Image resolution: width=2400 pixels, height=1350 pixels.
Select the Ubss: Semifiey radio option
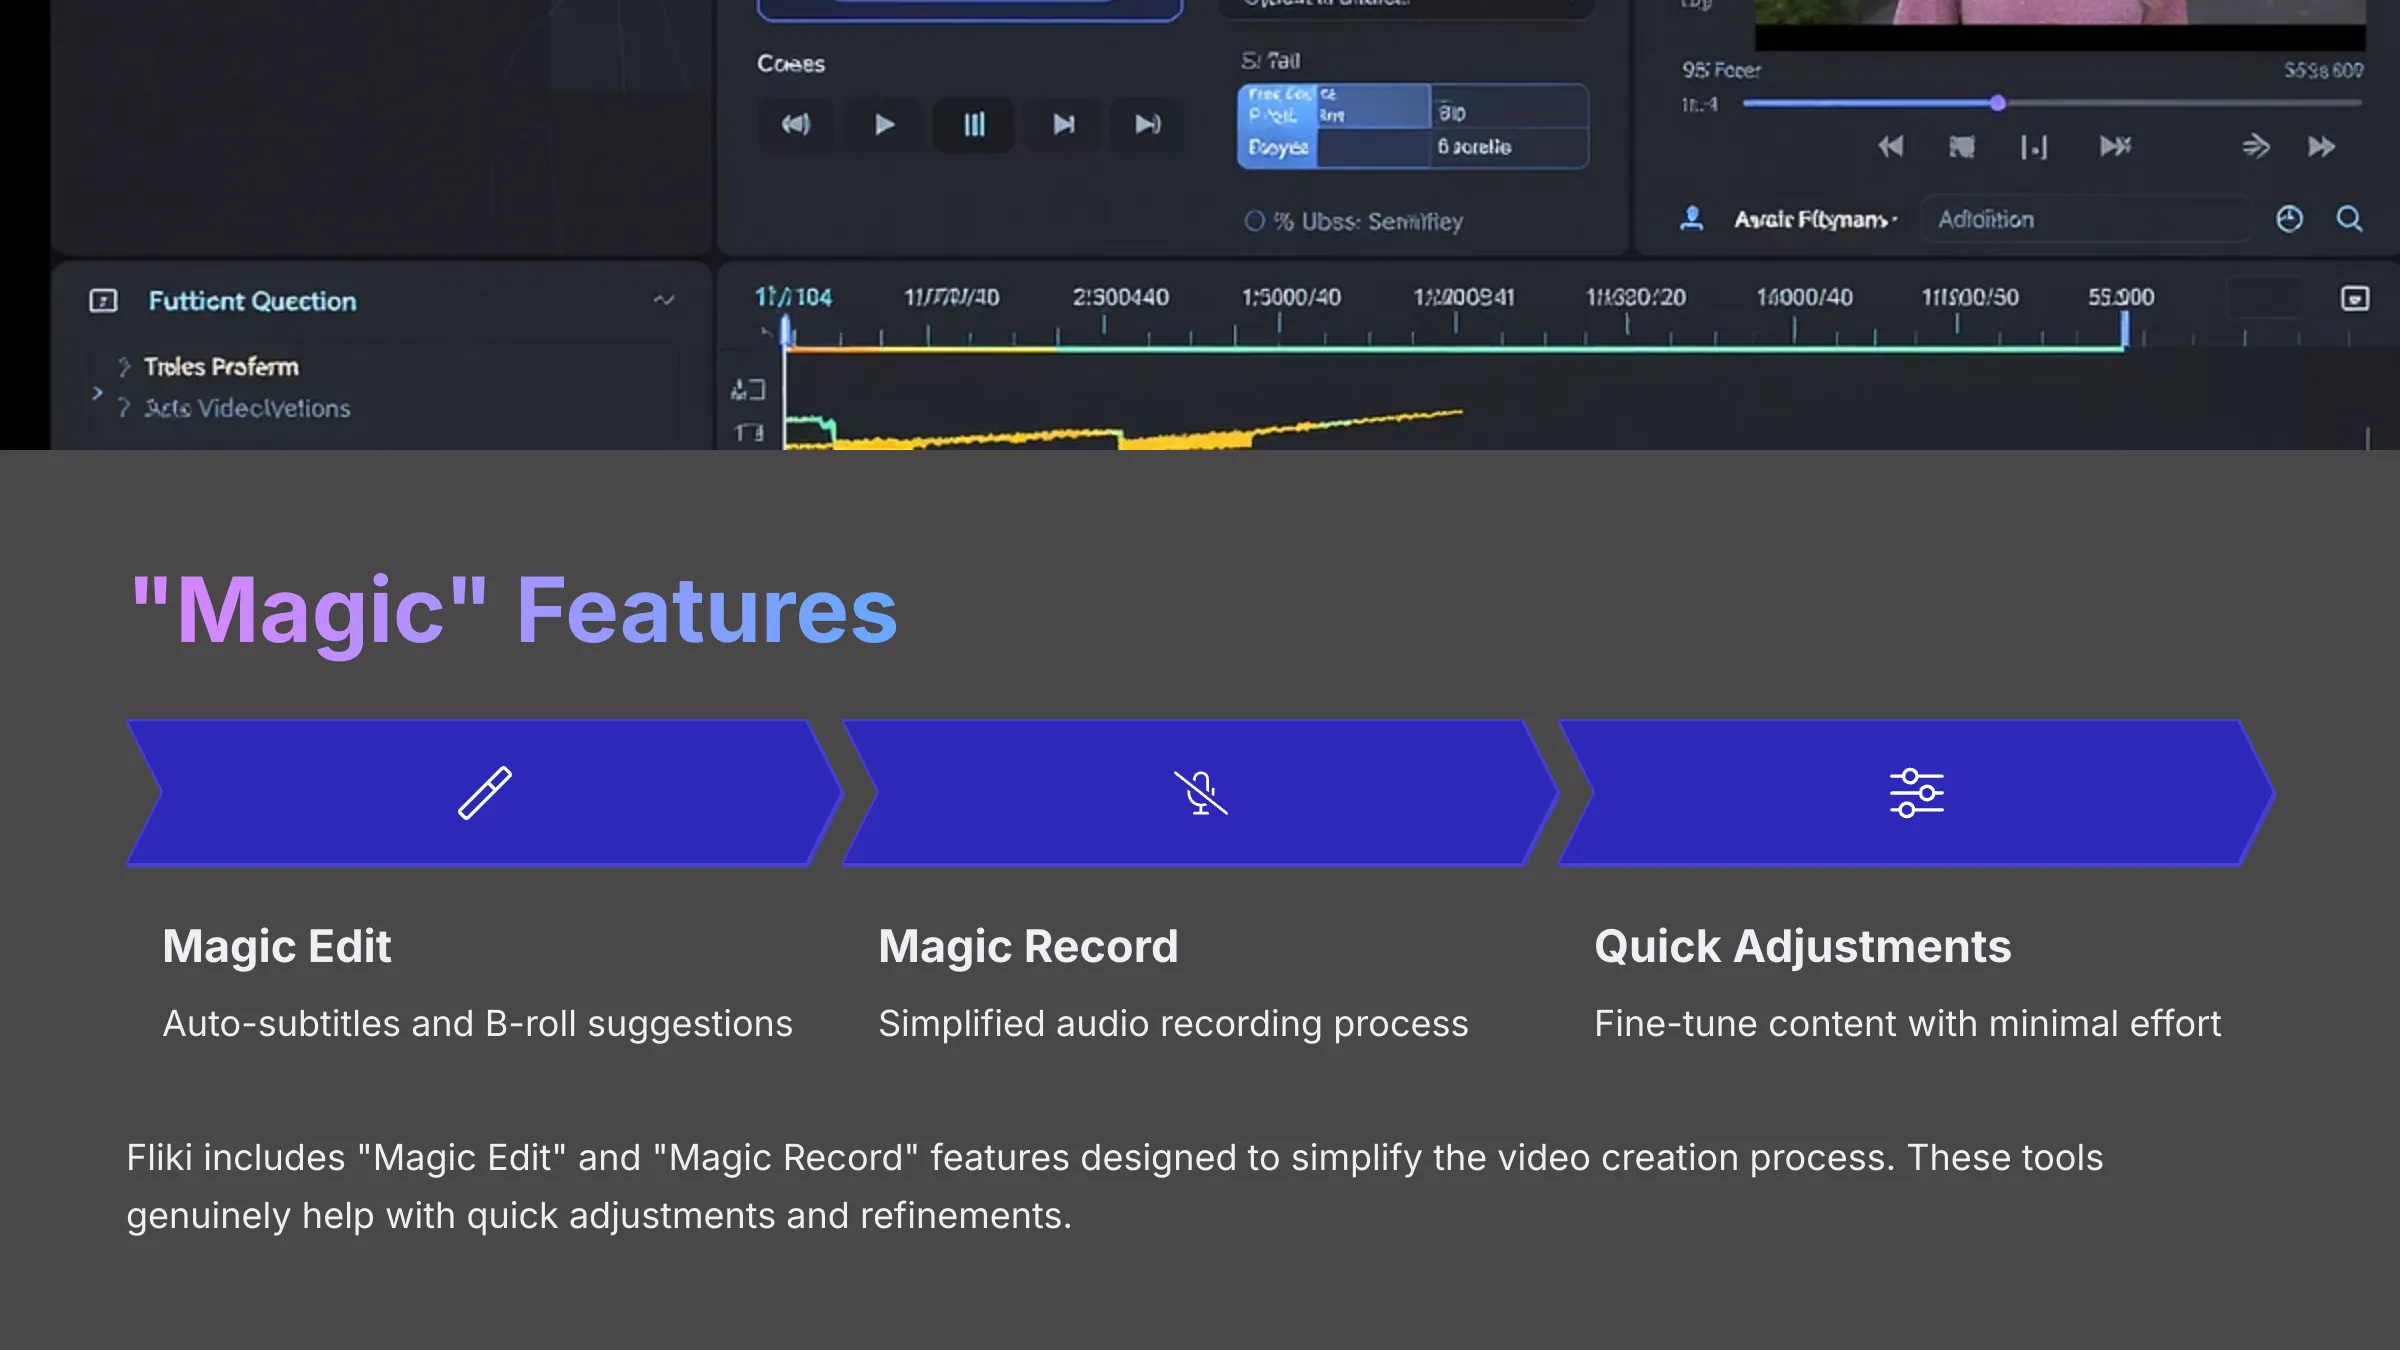(1255, 221)
